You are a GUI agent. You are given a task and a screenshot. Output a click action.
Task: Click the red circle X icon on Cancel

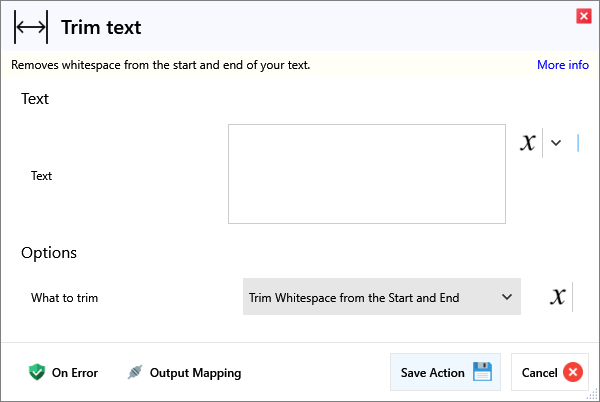coord(573,373)
